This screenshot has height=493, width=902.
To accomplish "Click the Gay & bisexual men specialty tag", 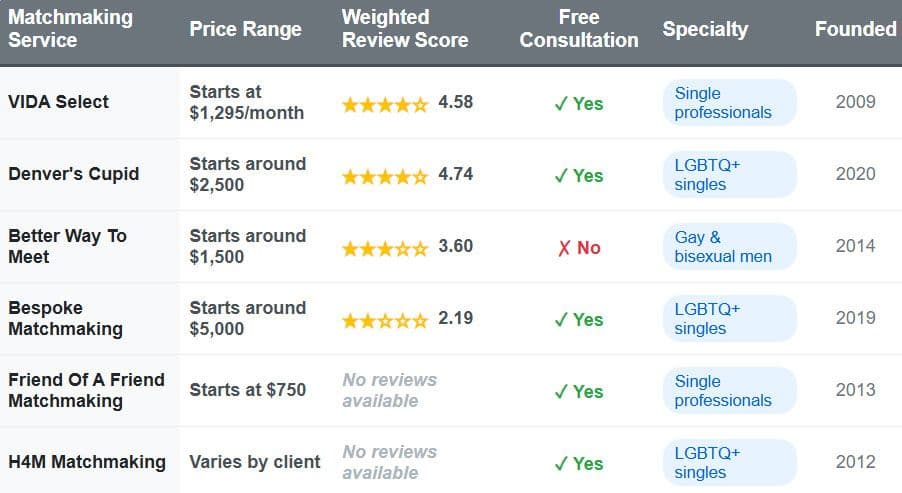I will point(729,247).
